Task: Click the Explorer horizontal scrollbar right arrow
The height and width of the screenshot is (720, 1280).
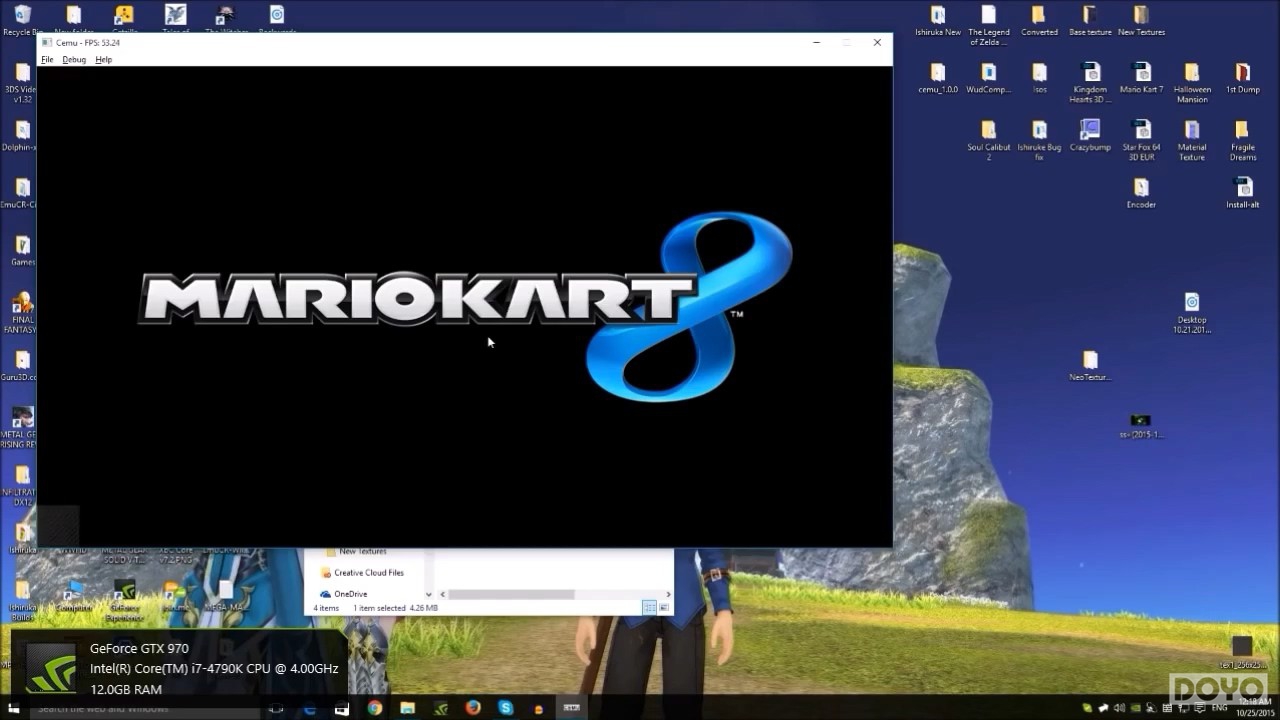Action: point(668,594)
